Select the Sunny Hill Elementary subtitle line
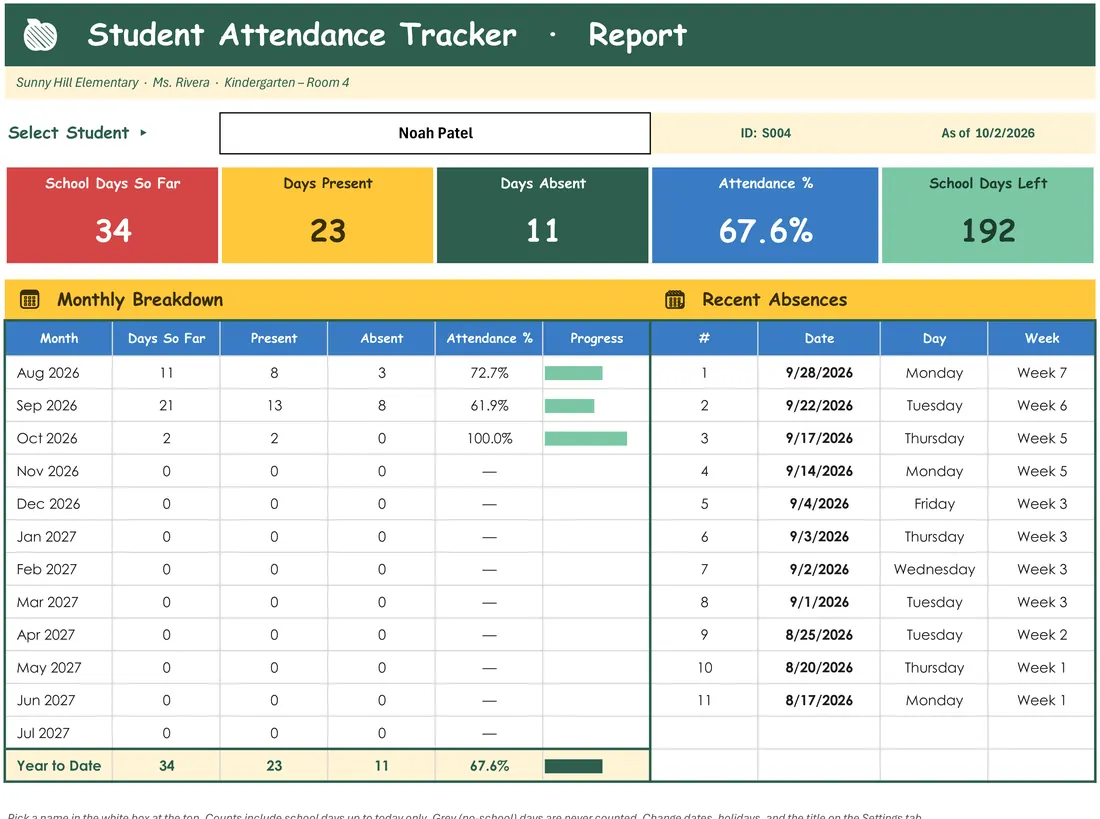1100x819 pixels. pos(182,83)
